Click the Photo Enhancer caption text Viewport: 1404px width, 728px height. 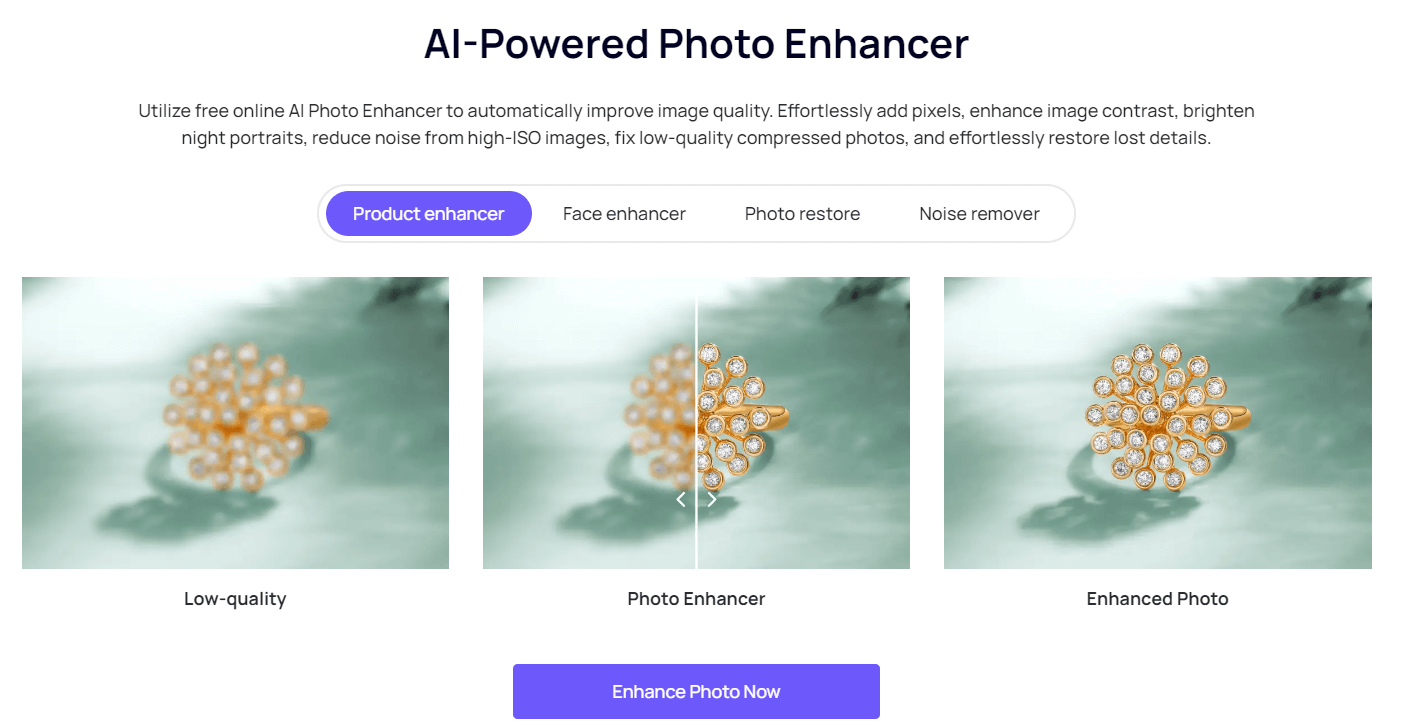click(696, 599)
